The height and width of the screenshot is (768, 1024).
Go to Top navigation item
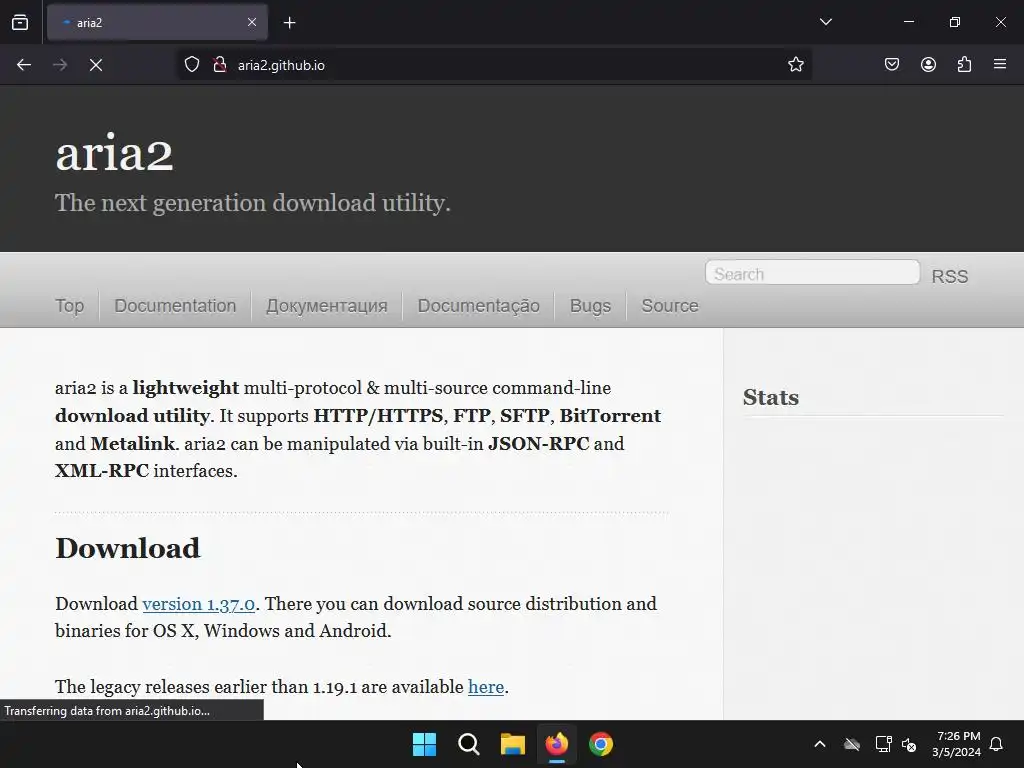coord(69,306)
